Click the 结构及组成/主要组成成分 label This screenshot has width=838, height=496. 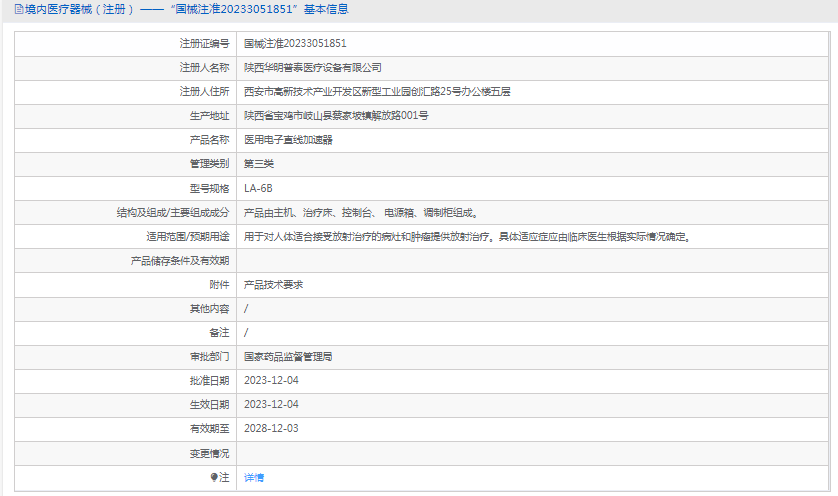tap(173, 212)
